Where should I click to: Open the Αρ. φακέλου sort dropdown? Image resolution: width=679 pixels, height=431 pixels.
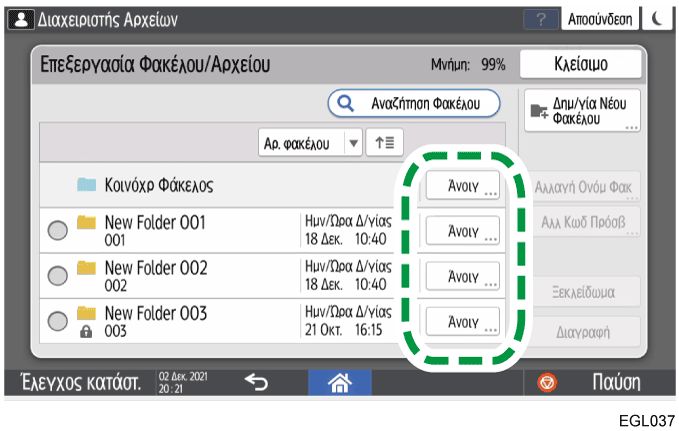(x=301, y=143)
